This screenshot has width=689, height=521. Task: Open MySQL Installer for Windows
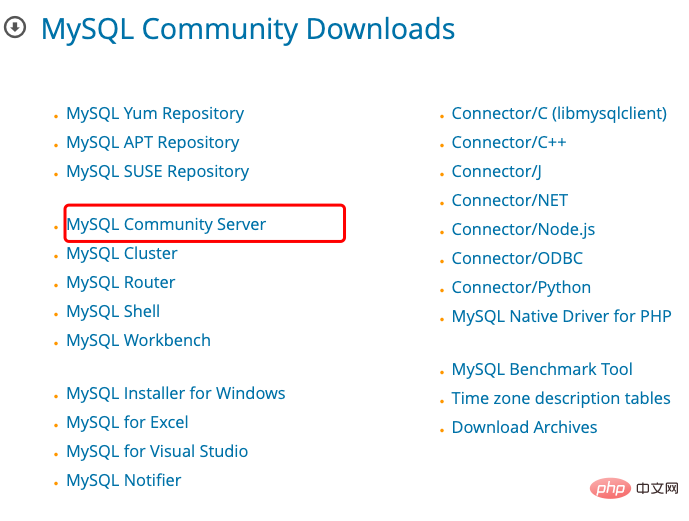[x=176, y=393]
